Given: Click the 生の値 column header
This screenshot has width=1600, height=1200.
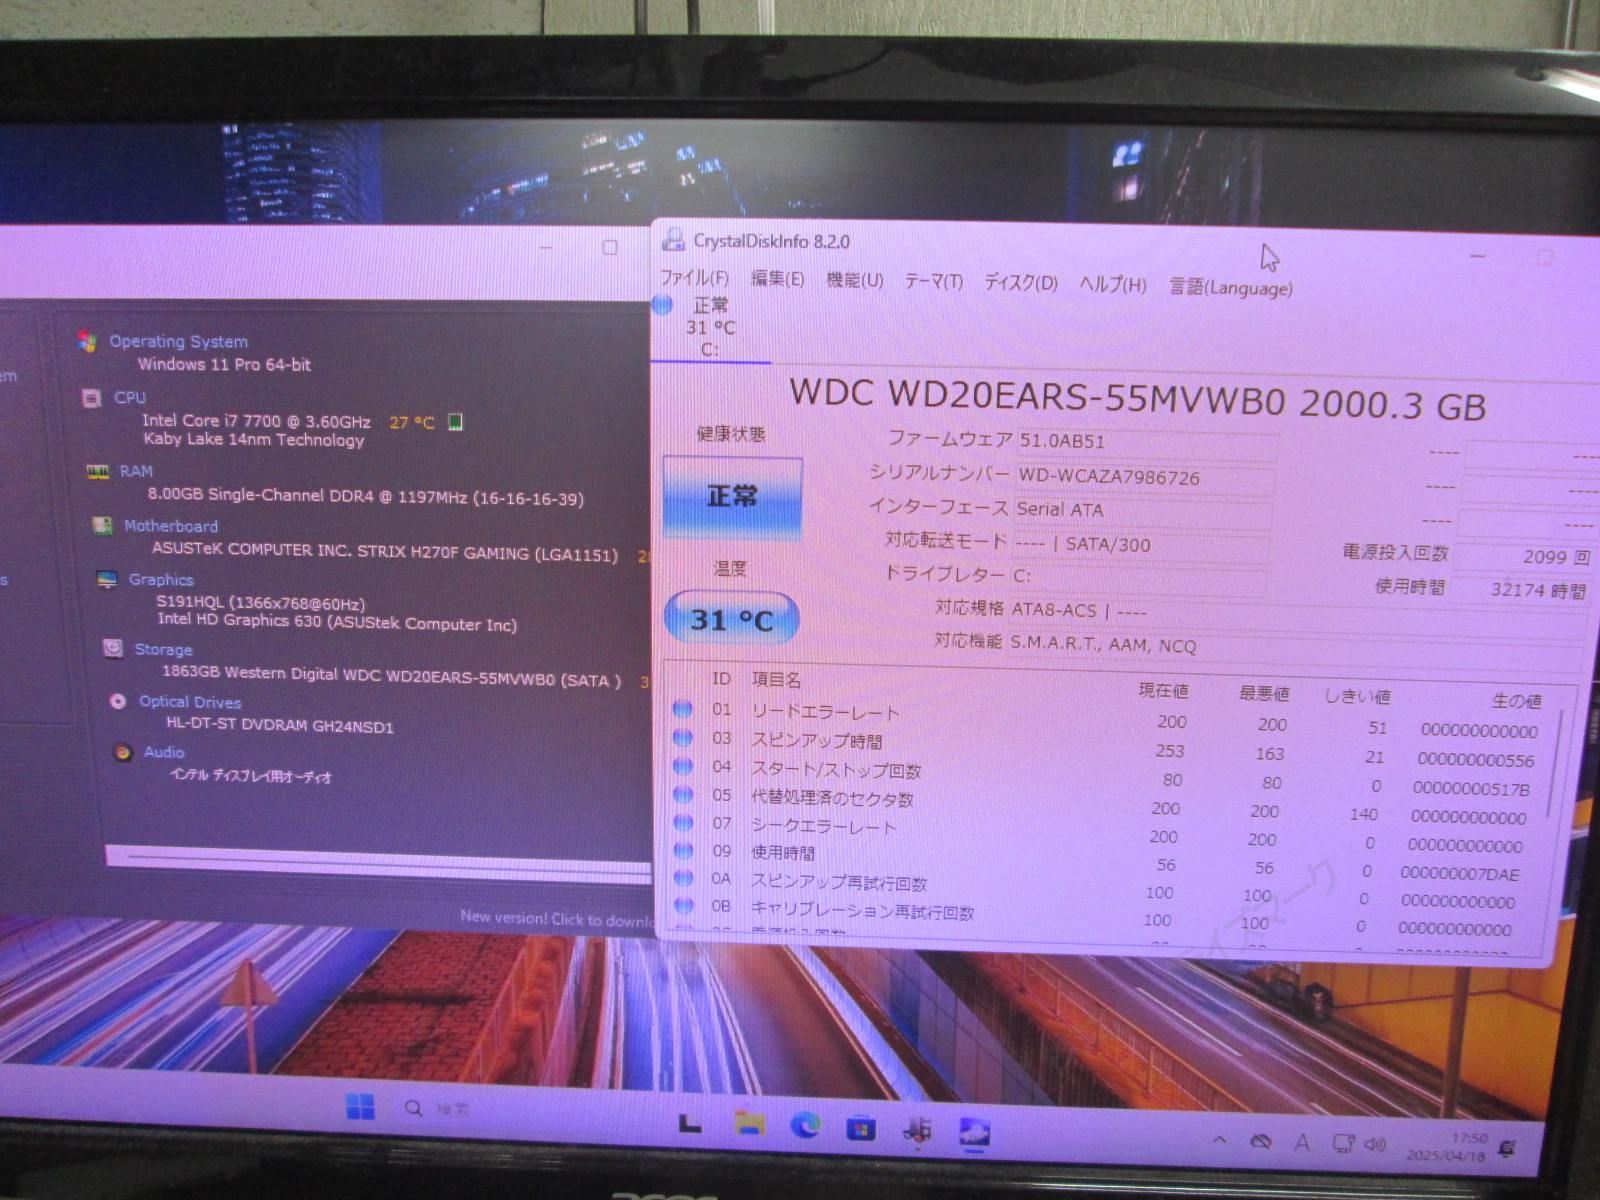Looking at the screenshot, I should tap(1517, 700).
